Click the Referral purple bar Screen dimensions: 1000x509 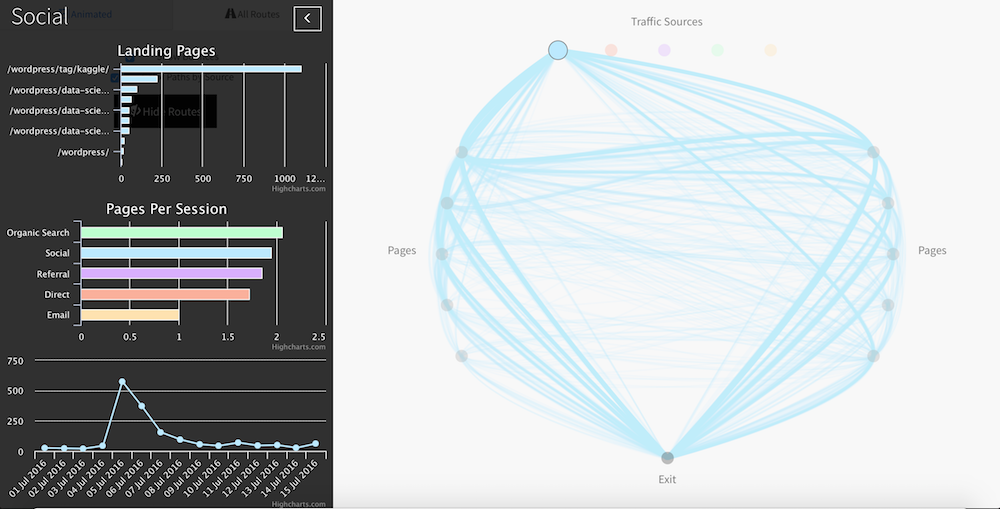tap(172, 274)
